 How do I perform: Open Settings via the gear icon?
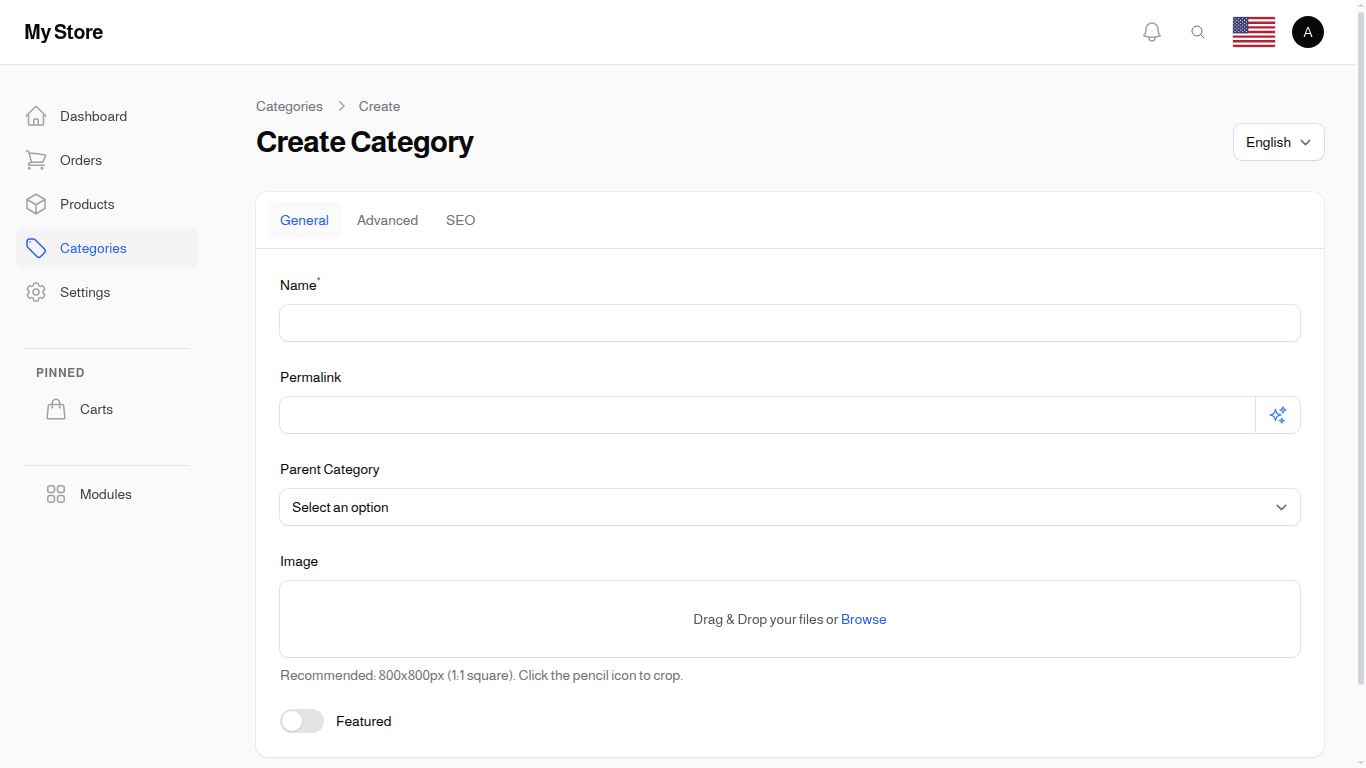point(36,292)
